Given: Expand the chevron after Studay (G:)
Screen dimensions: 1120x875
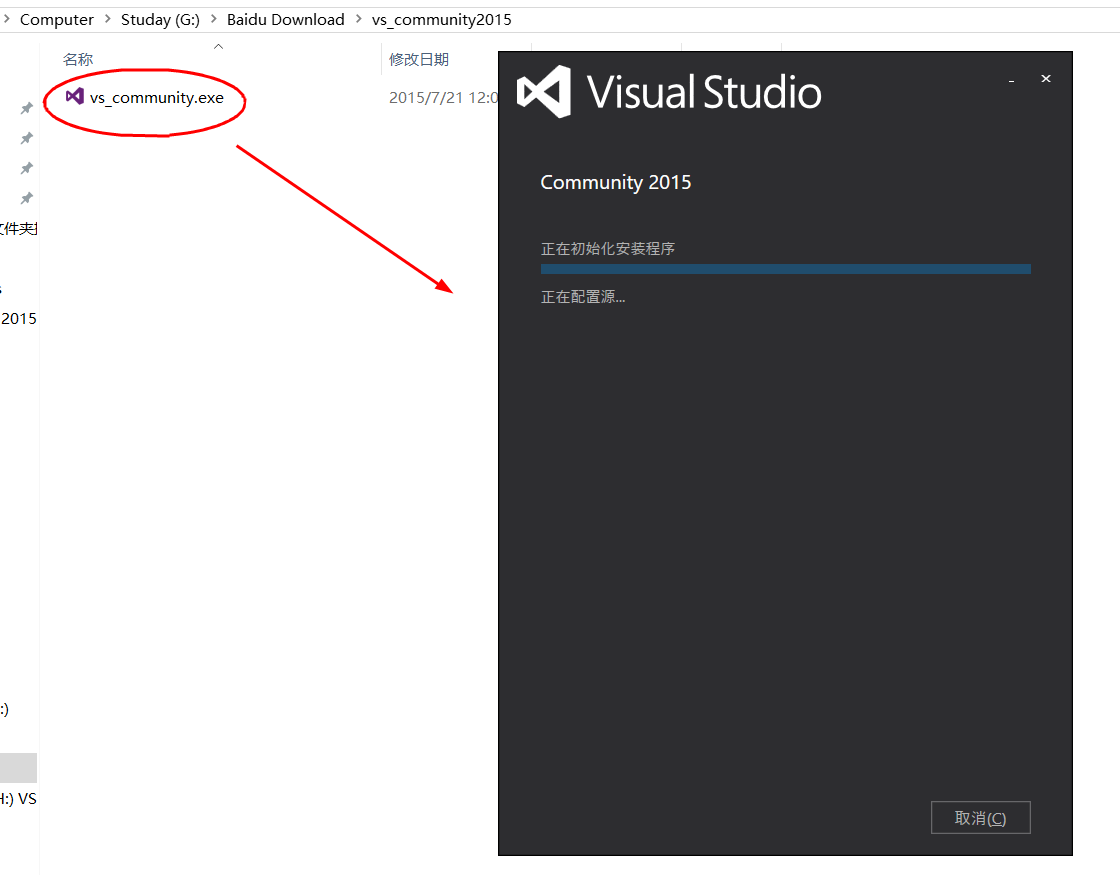Looking at the screenshot, I should tap(213, 20).
